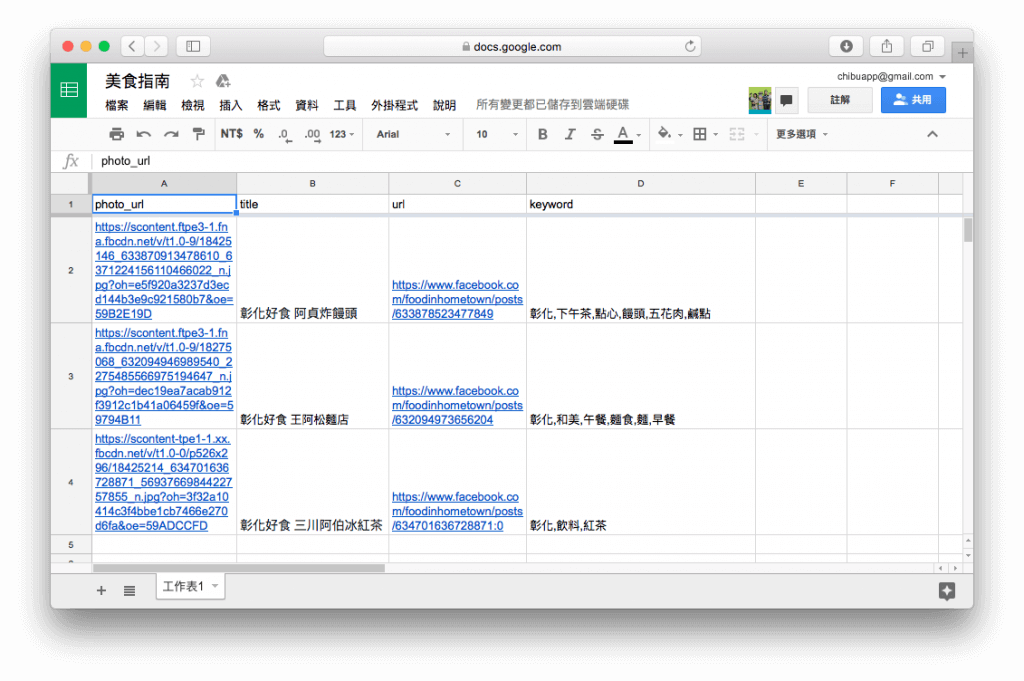Click the print icon in toolbar
Viewport: 1024px width, 681px height.
pyautogui.click(x=116, y=134)
